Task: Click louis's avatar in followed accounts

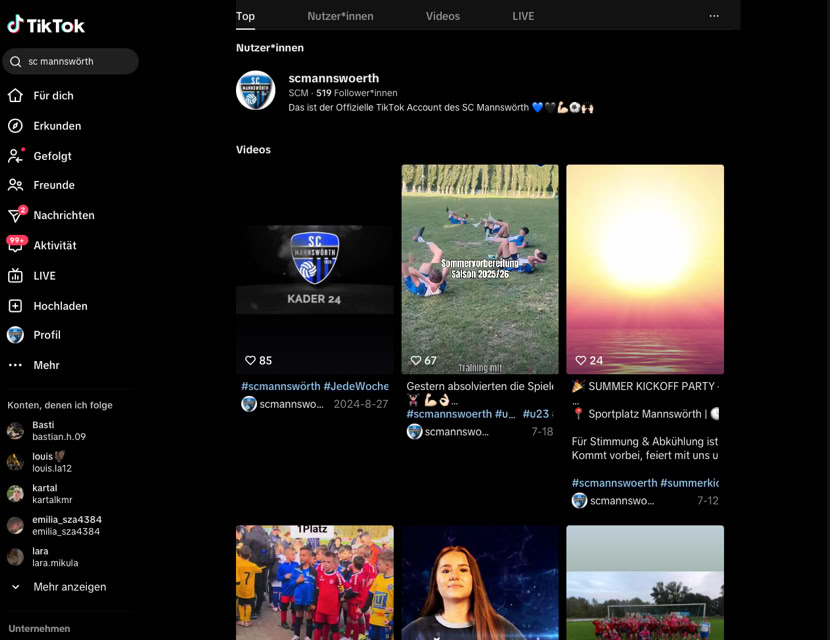Action: [15, 462]
